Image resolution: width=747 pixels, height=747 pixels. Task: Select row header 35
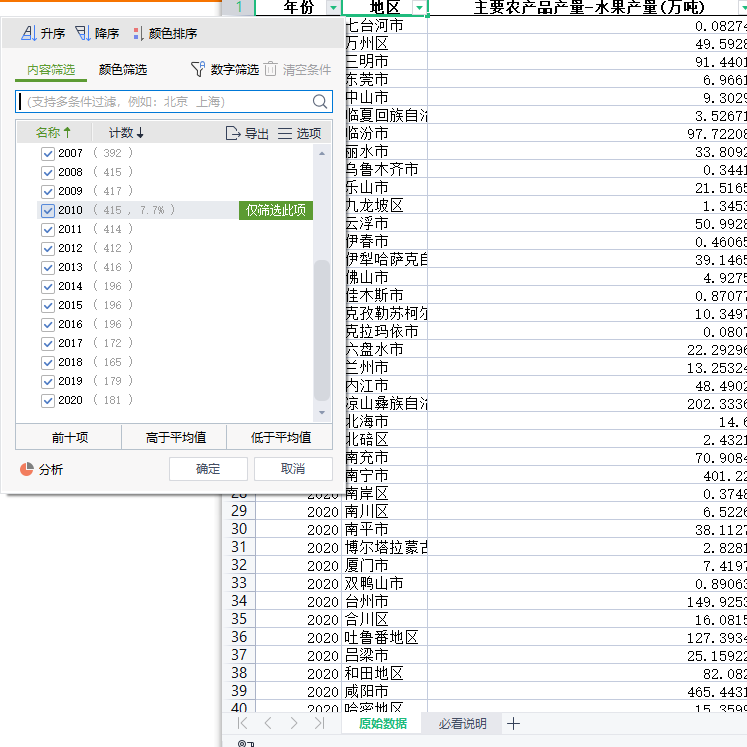tap(239, 619)
